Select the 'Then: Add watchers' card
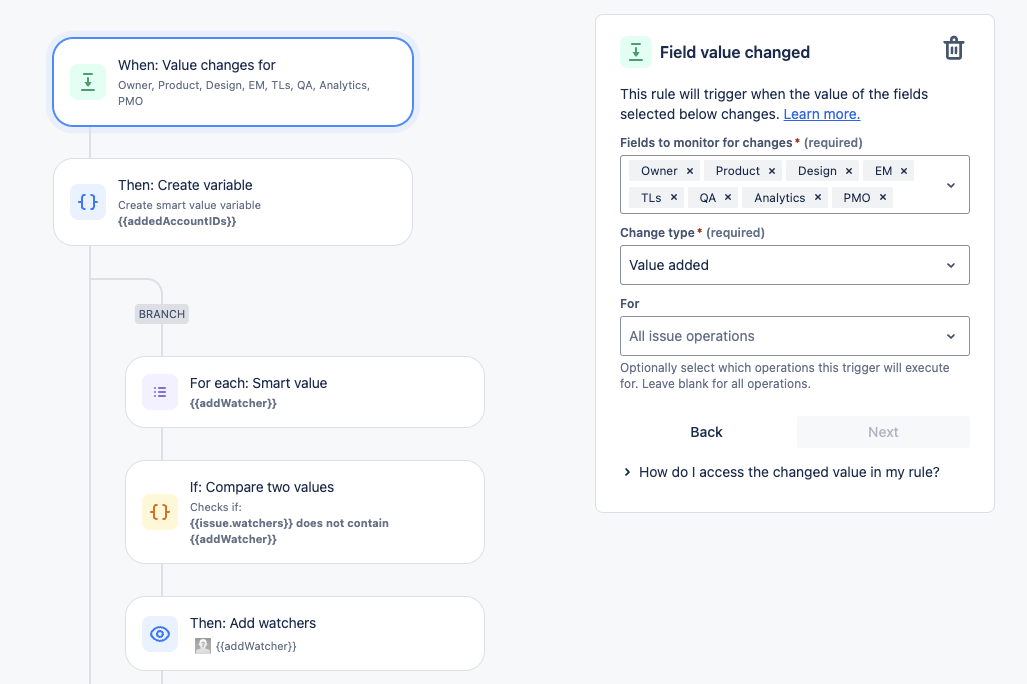The height and width of the screenshot is (684, 1027). pyautogui.click(x=305, y=634)
